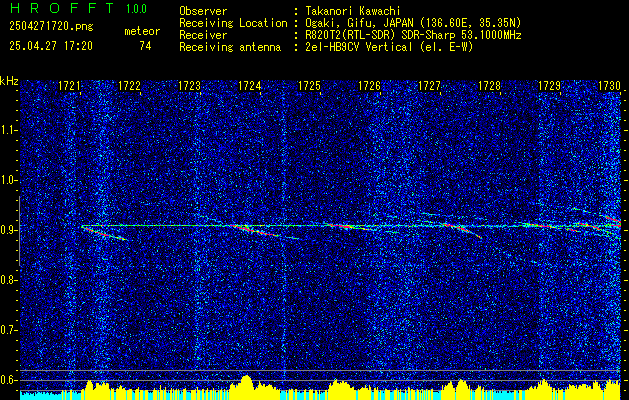
Task: Click the Receiving Location label
Action: click(x=233, y=23)
